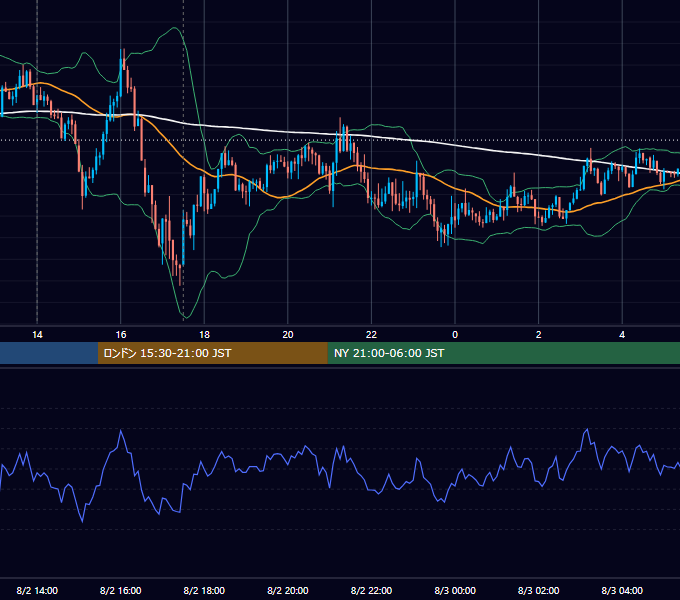Screen dimensions: 680x600
Task: Click the '16' hour label on price chart axis
Action: pos(121,334)
